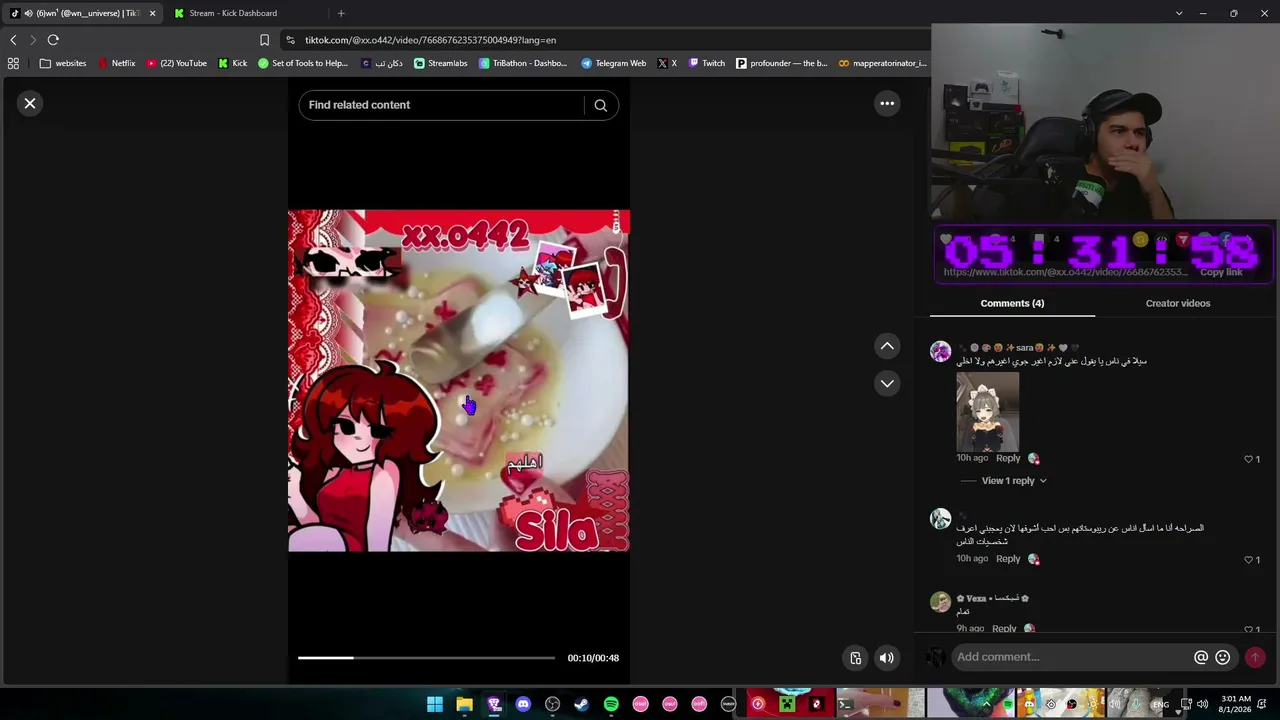Open the Netflix bookmark
The image size is (1280, 720).
[x=116, y=63]
